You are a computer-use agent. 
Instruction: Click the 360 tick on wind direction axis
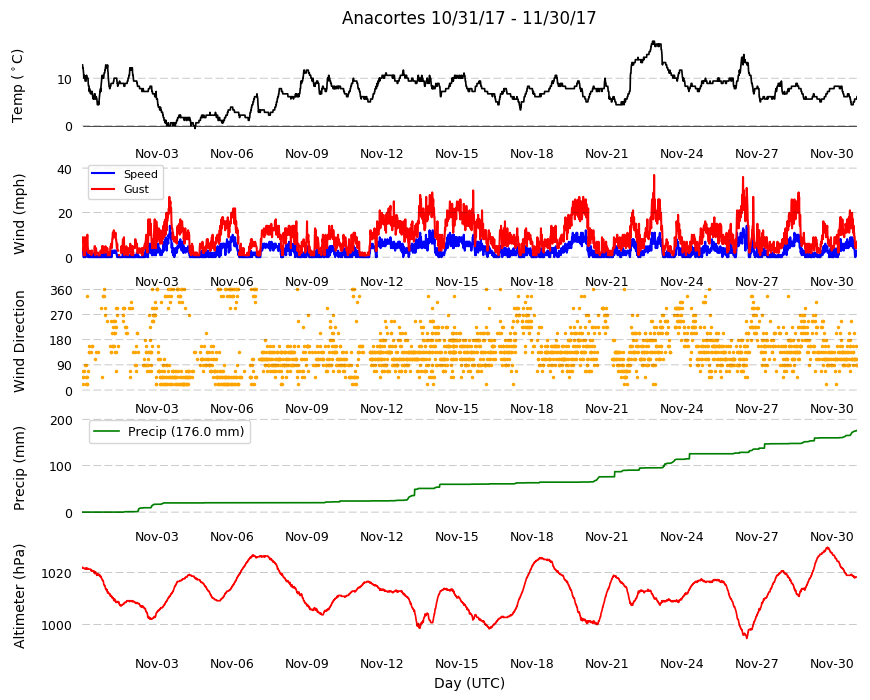point(62,291)
